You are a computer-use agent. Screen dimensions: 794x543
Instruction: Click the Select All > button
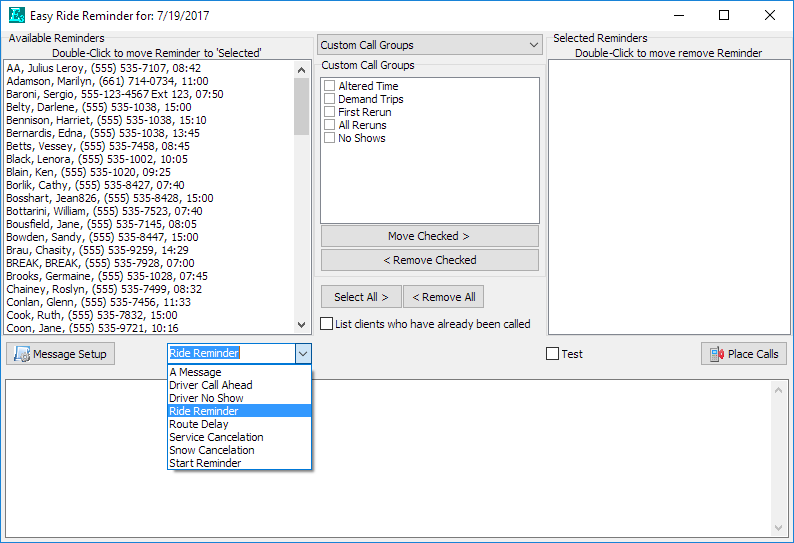361,297
